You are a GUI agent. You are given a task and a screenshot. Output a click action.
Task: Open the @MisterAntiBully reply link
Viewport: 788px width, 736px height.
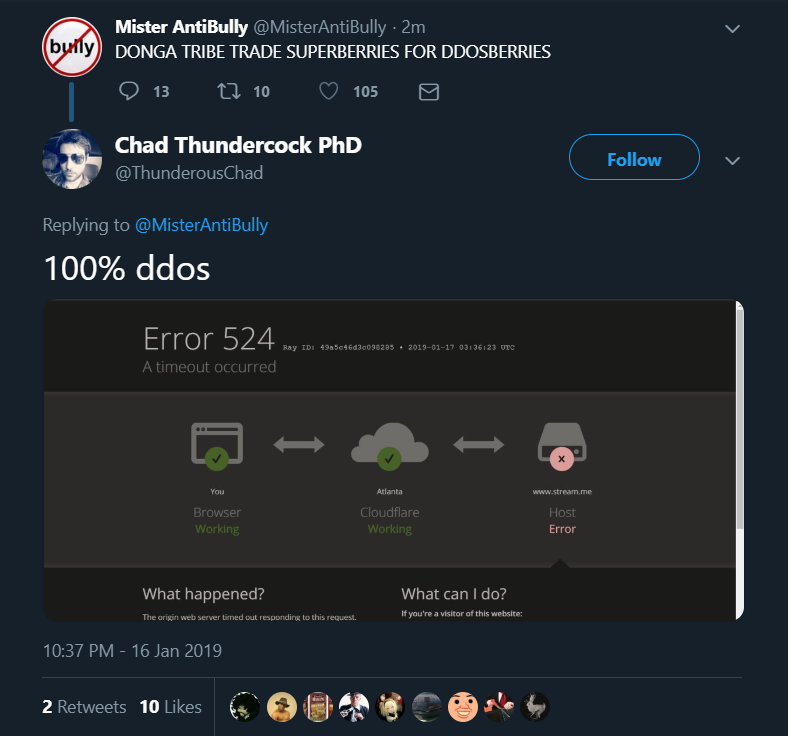[202, 225]
